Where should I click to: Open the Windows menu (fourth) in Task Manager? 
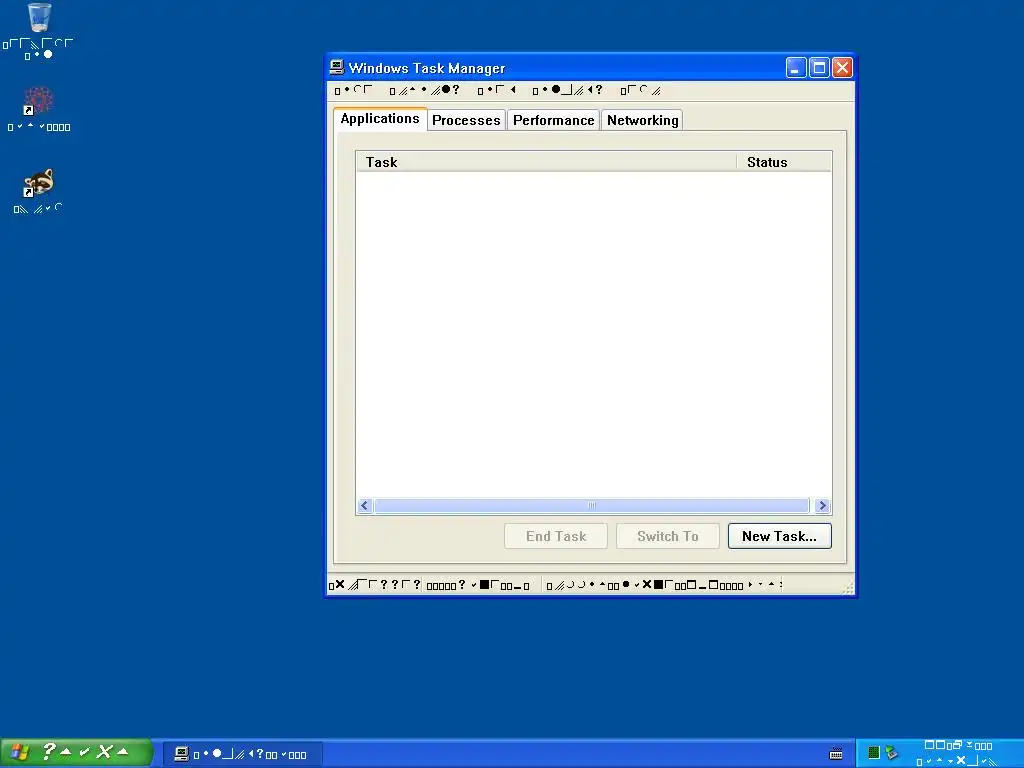[x=568, y=90]
